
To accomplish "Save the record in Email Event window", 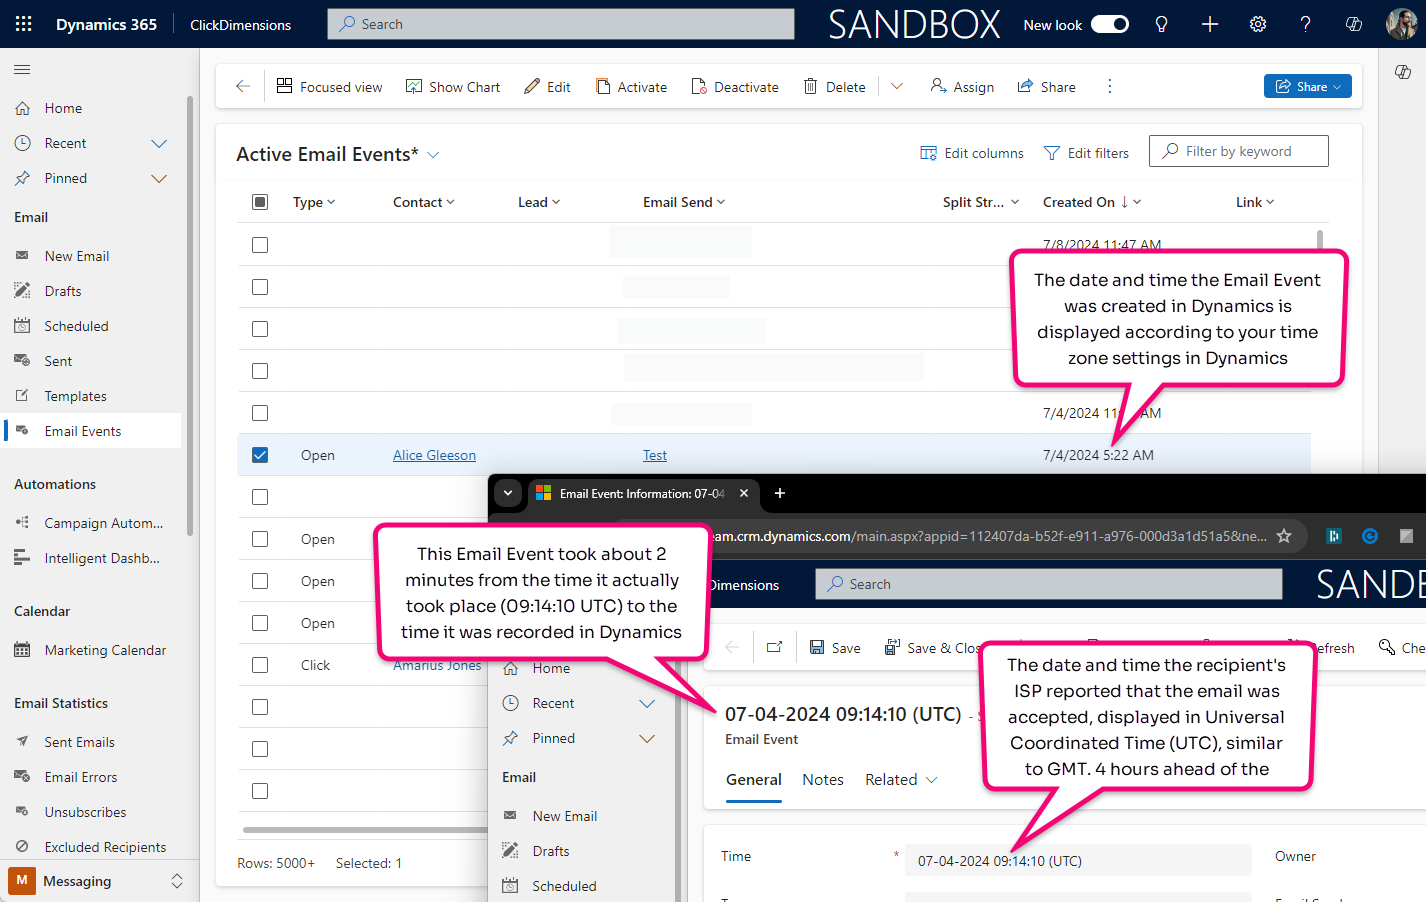I will (835, 648).
